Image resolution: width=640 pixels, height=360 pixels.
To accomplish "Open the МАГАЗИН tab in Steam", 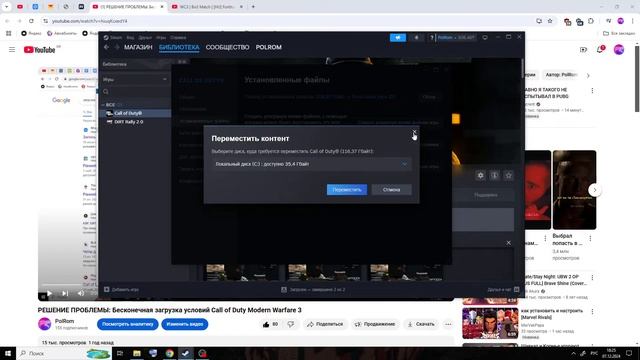I will point(138,47).
